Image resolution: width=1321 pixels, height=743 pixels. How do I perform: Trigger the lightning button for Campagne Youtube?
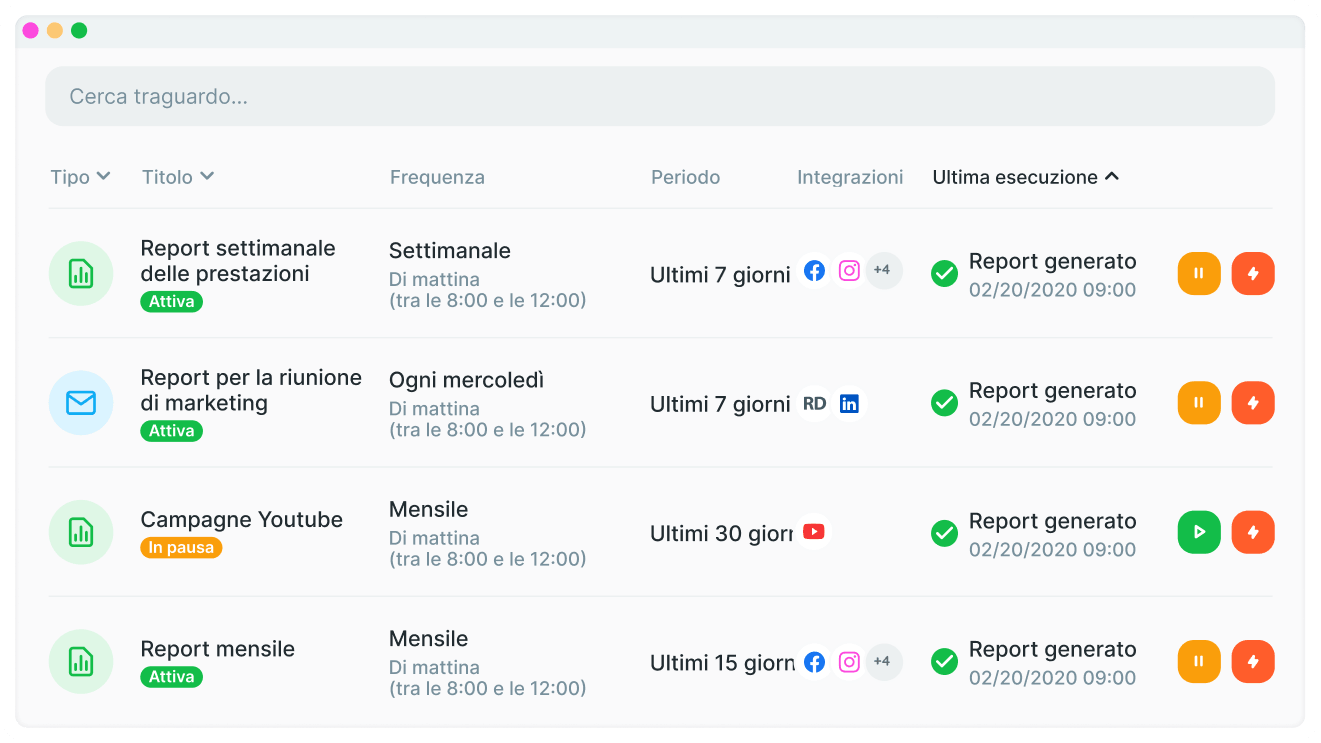[x=1253, y=532]
